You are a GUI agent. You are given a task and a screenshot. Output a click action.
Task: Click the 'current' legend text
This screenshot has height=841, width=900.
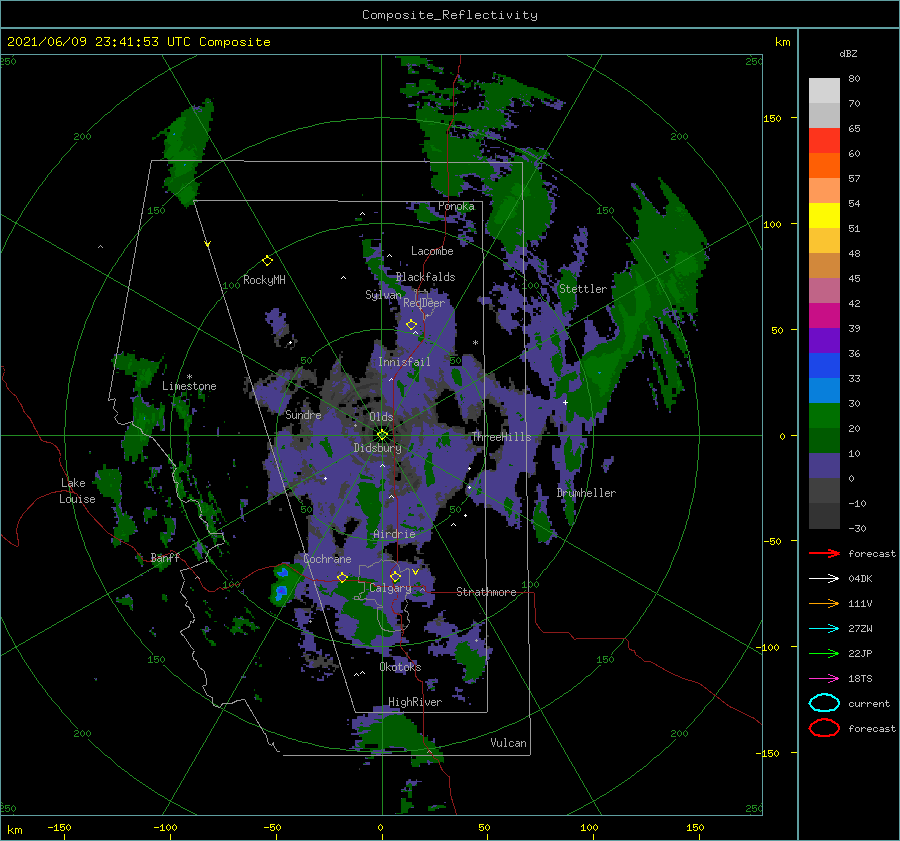tap(869, 703)
